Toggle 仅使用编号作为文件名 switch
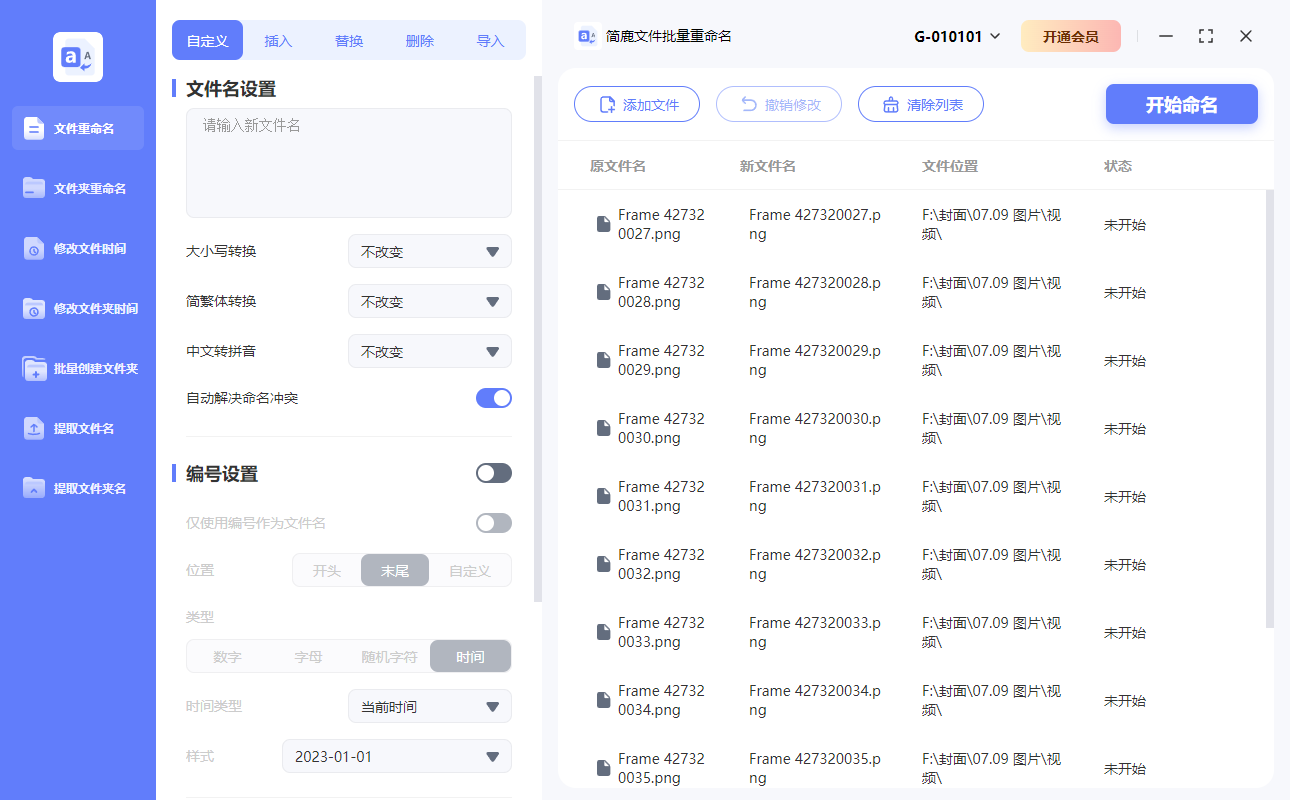 494,523
